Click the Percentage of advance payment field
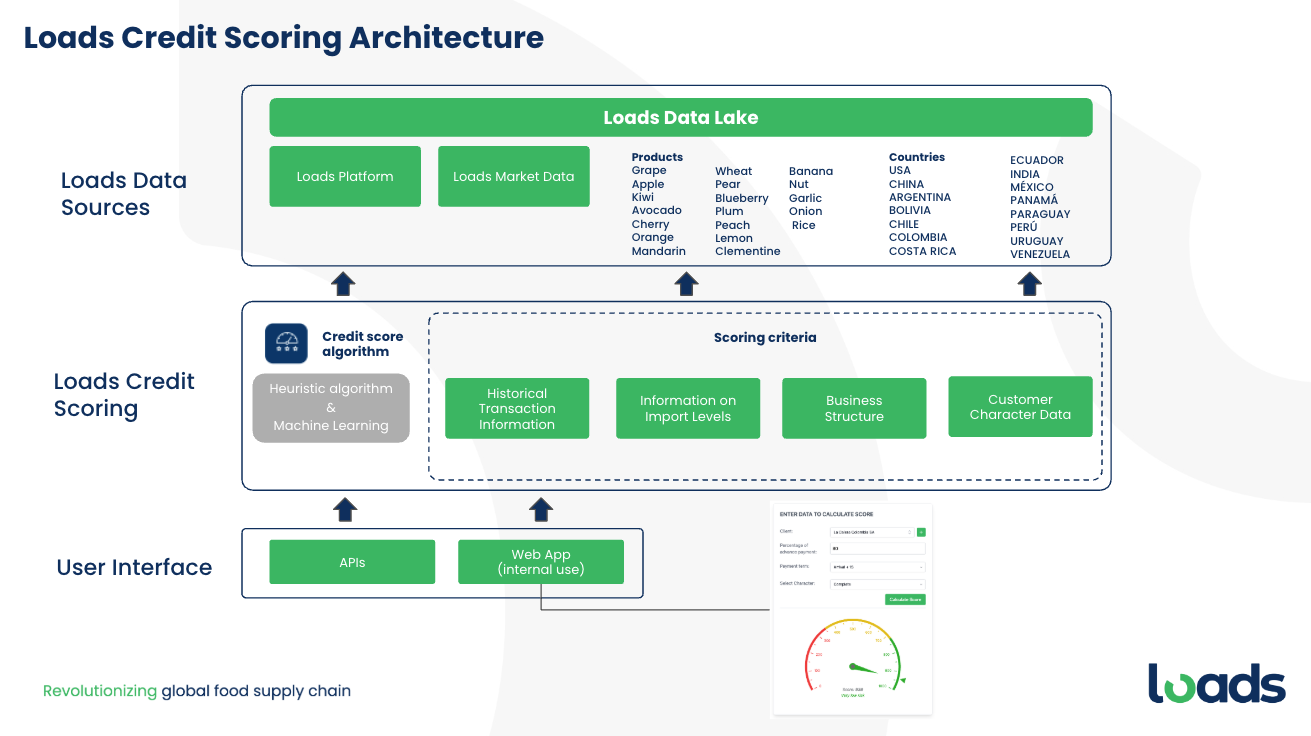1311x736 pixels. [x=878, y=548]
